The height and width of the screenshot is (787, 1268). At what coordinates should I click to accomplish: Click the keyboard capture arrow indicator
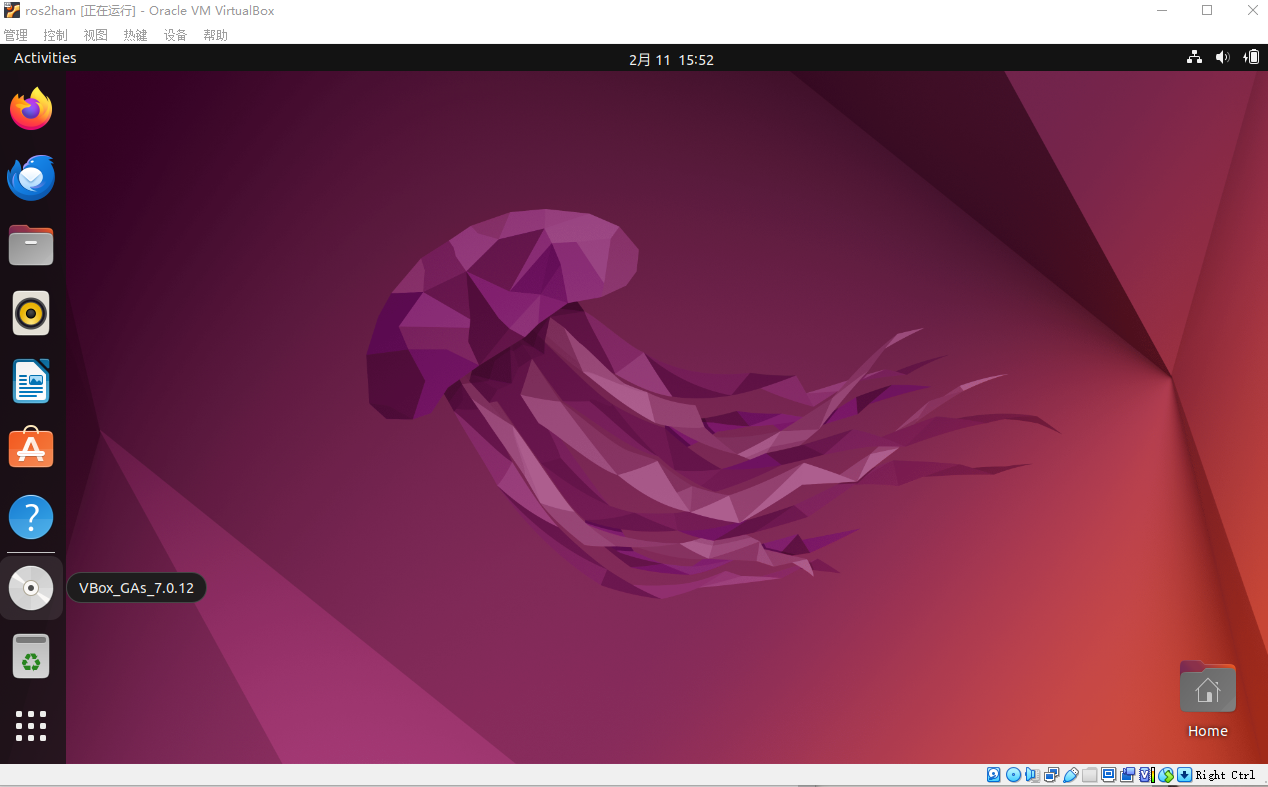point(1184,775)
